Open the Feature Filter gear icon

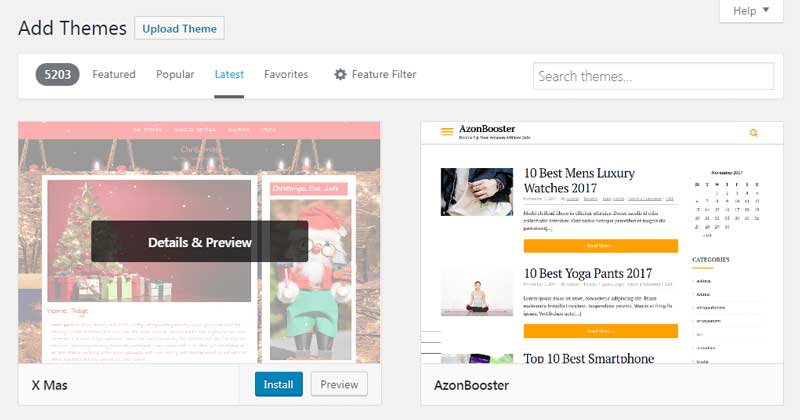340,75
